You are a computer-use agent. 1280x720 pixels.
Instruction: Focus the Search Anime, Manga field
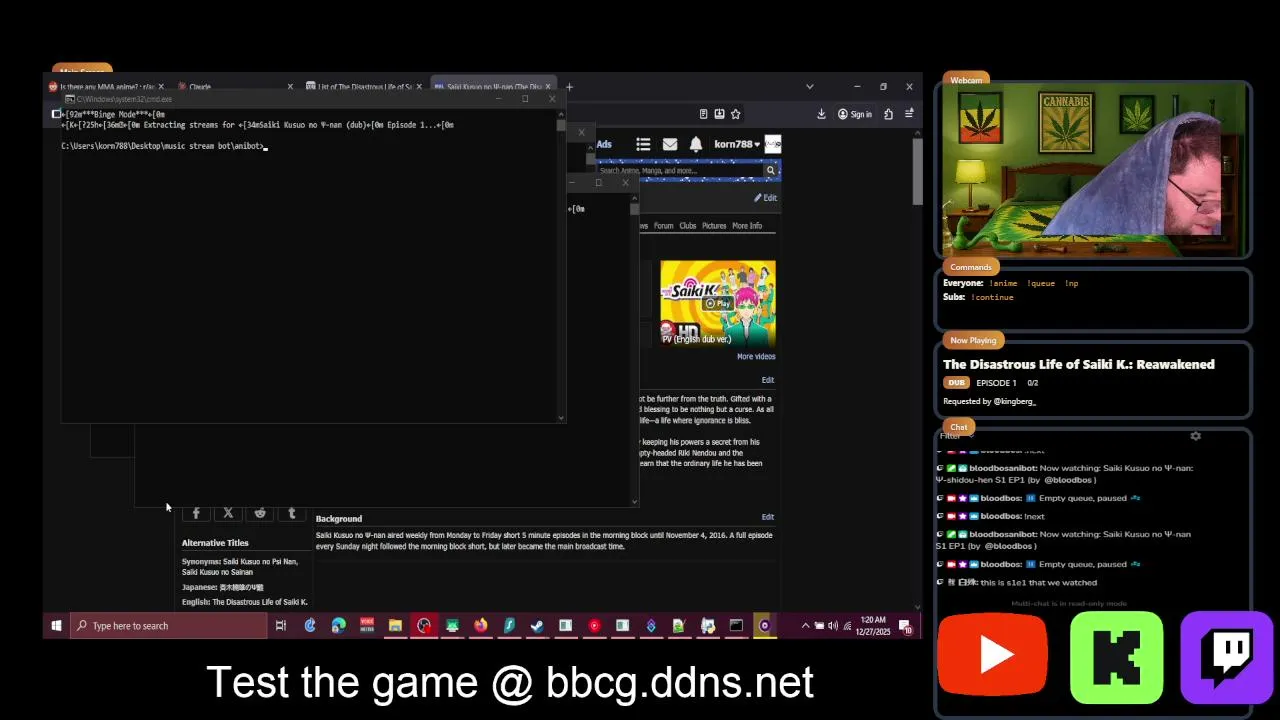680,171
